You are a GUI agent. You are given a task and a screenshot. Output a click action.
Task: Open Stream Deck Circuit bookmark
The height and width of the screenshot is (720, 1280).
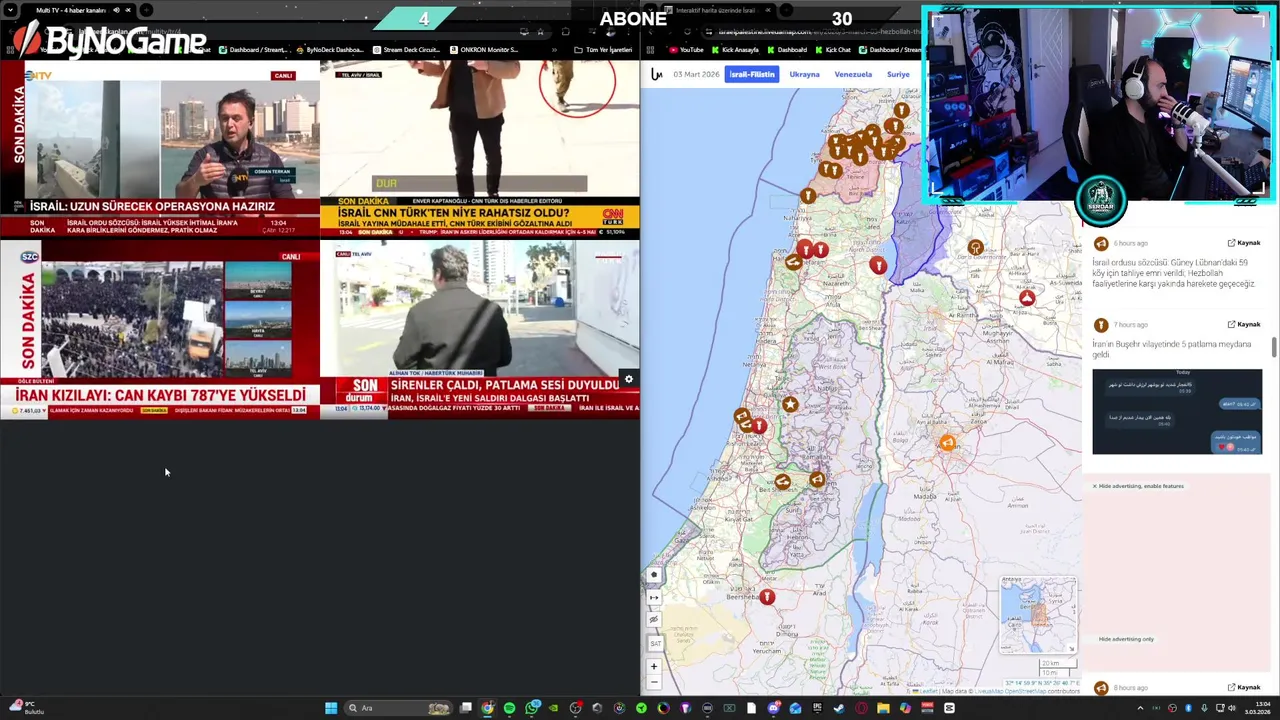coord(406,50)
